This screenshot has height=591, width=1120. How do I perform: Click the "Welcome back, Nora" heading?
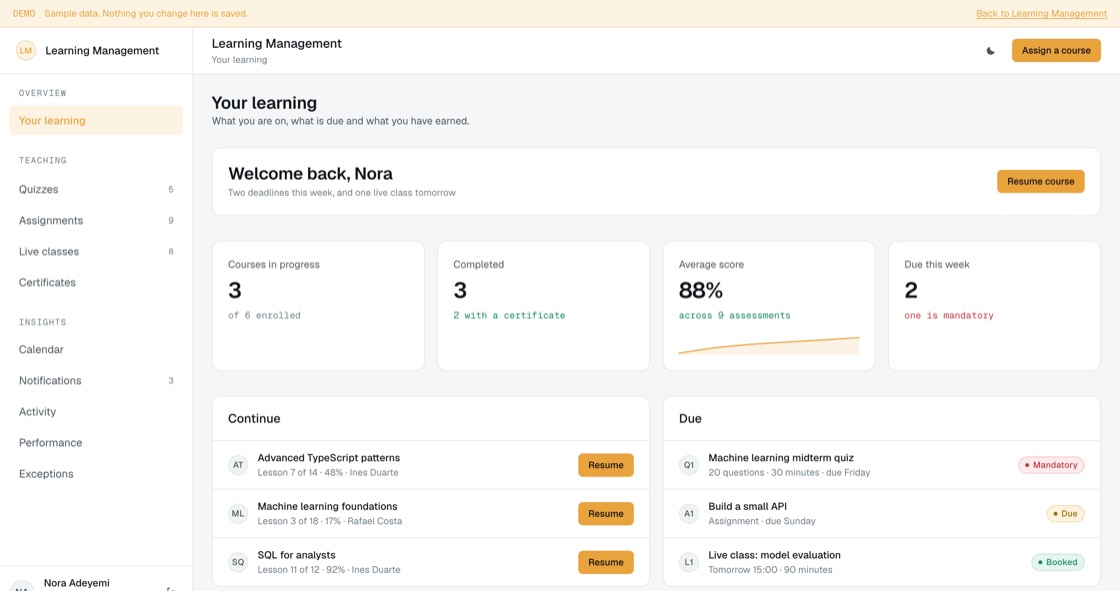(311, 174)
